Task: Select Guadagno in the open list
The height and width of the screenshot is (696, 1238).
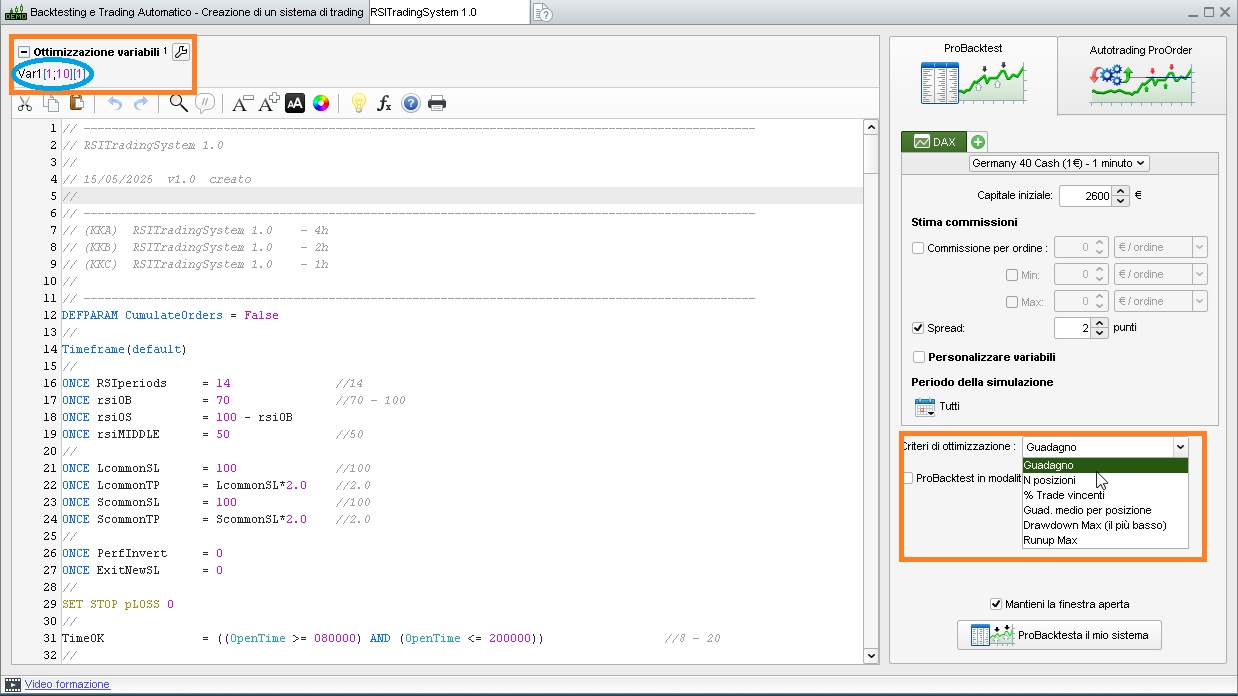Action: click(1105, 465)
